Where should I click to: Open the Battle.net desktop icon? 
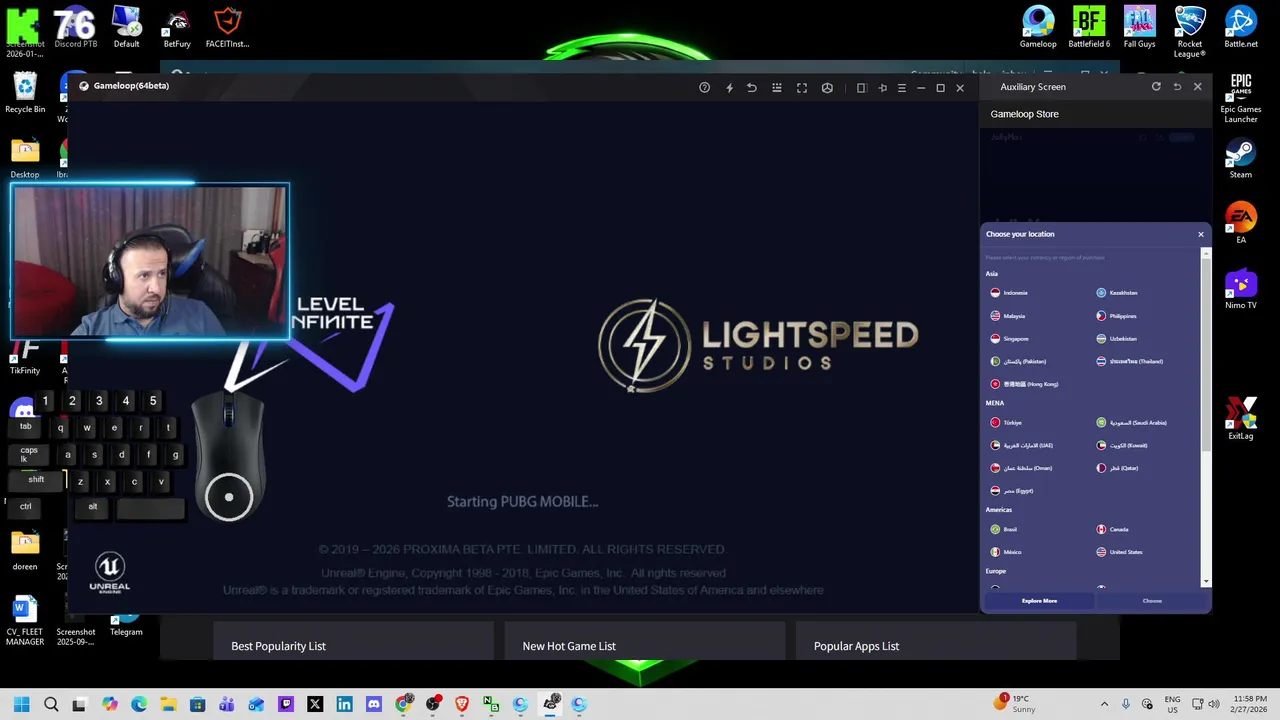tap(1241, 27)
